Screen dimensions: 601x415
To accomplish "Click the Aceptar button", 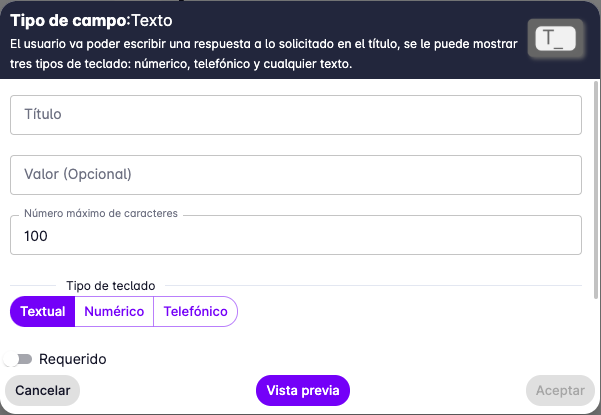I will (x=560, y=390).
